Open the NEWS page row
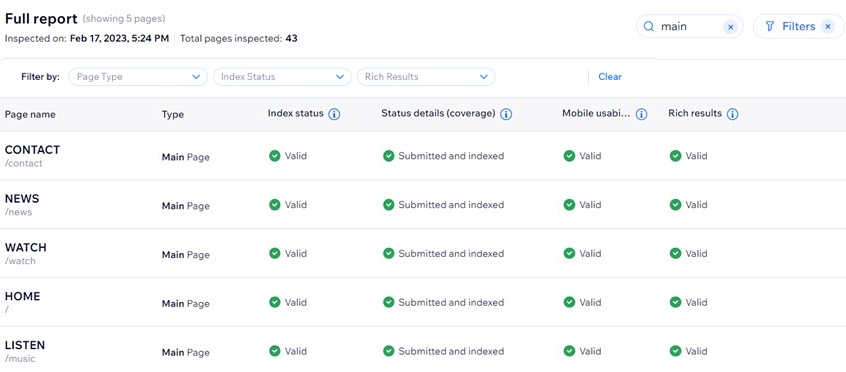The height and width of the screenshot is (372, 846). pos(423,205)
